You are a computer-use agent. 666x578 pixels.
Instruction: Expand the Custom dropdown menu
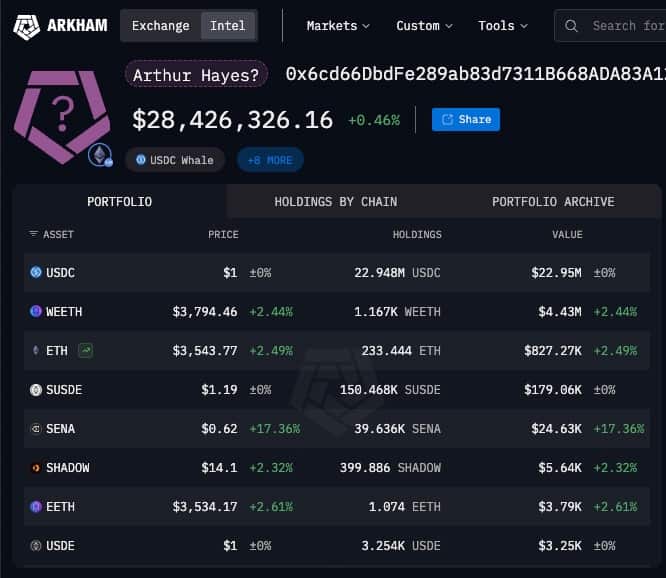tap(424, 26)
